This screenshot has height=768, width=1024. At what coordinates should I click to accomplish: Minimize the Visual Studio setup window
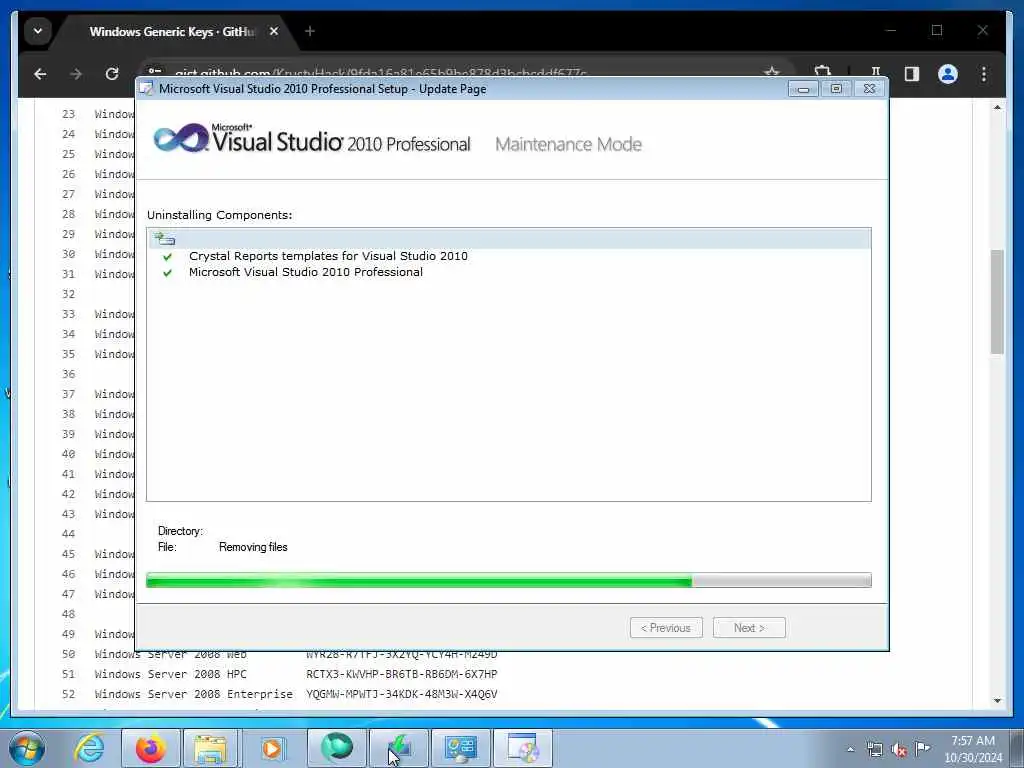click(803, 89)
